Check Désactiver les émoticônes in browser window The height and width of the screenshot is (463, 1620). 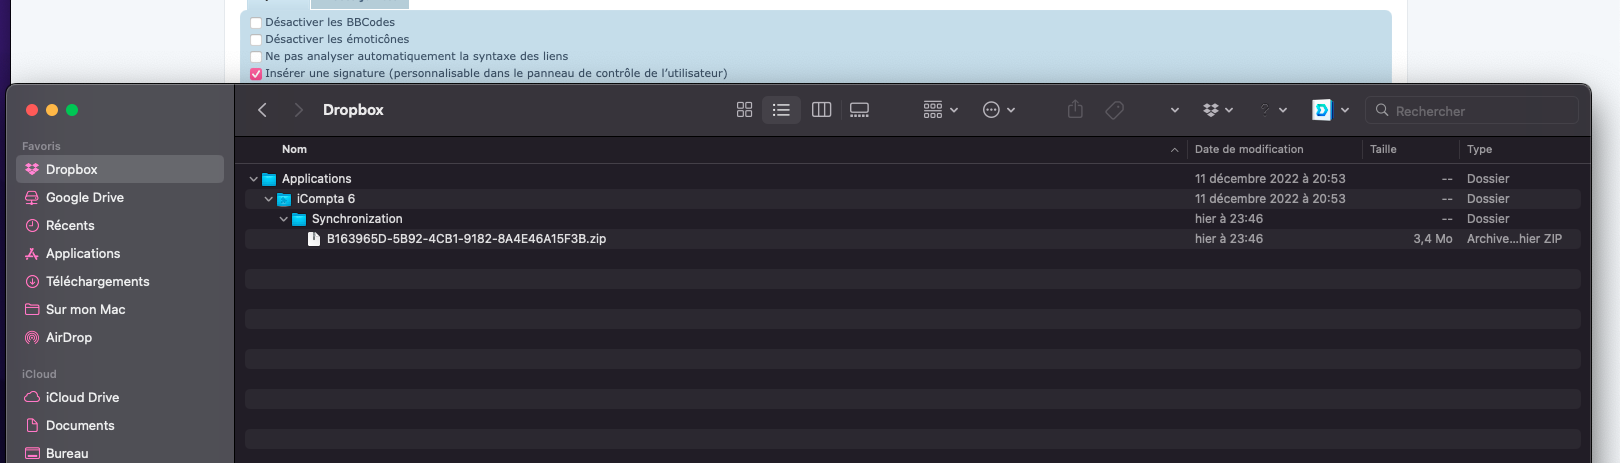point(256,40)
